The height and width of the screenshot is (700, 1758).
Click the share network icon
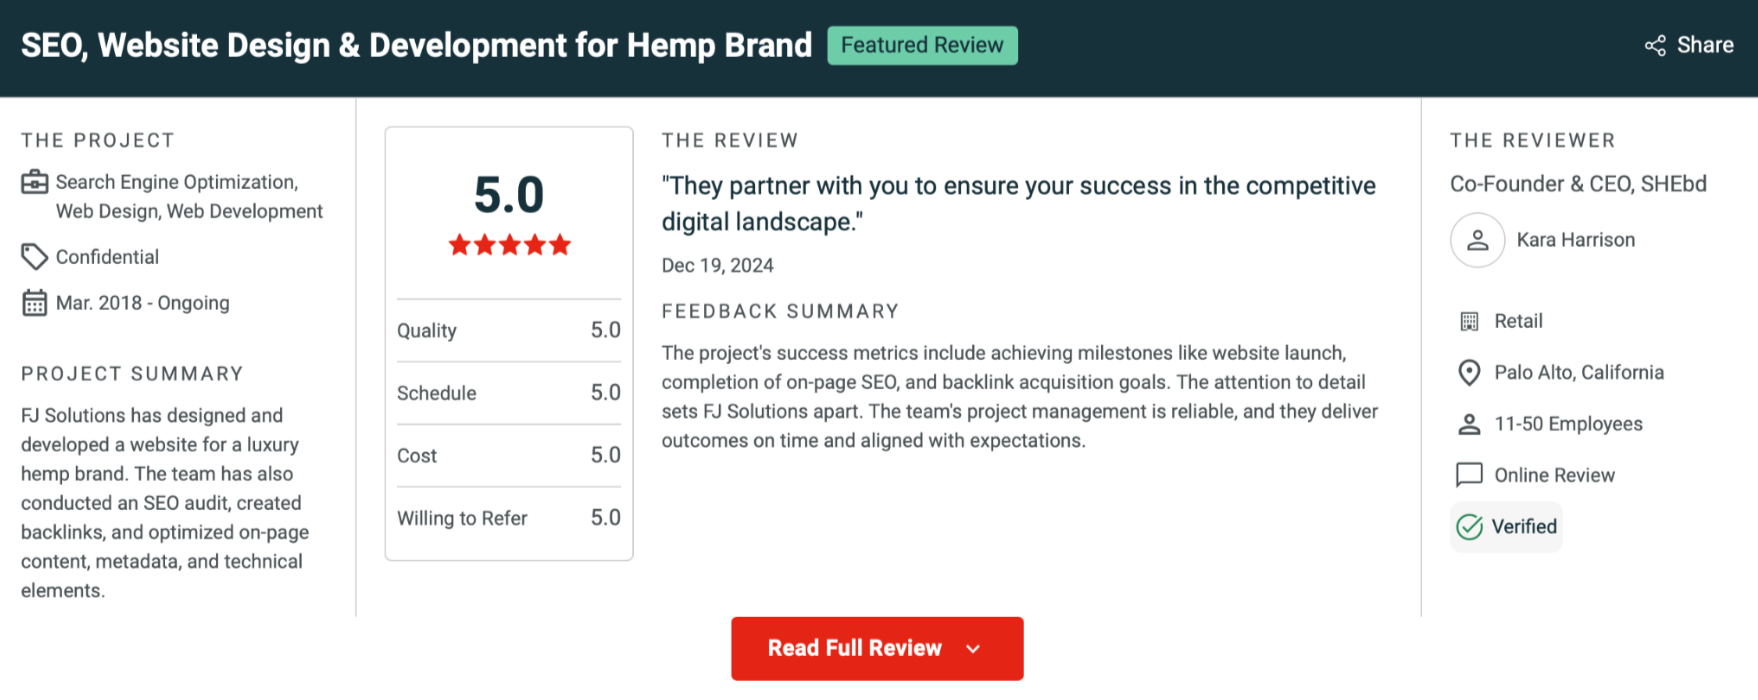coord(1655,46)
